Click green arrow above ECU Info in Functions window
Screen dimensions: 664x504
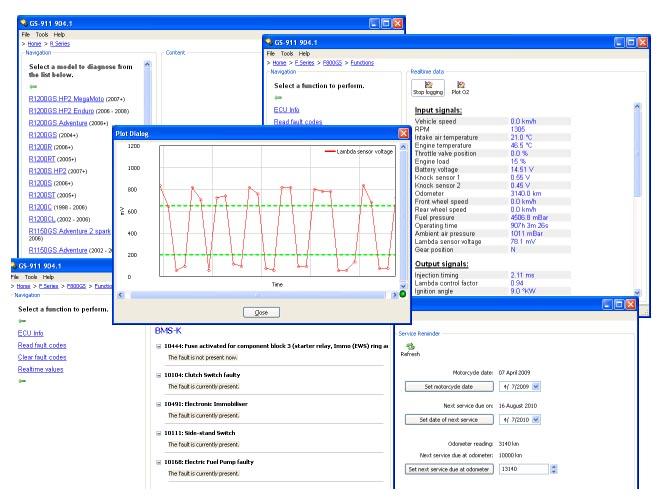278,98
